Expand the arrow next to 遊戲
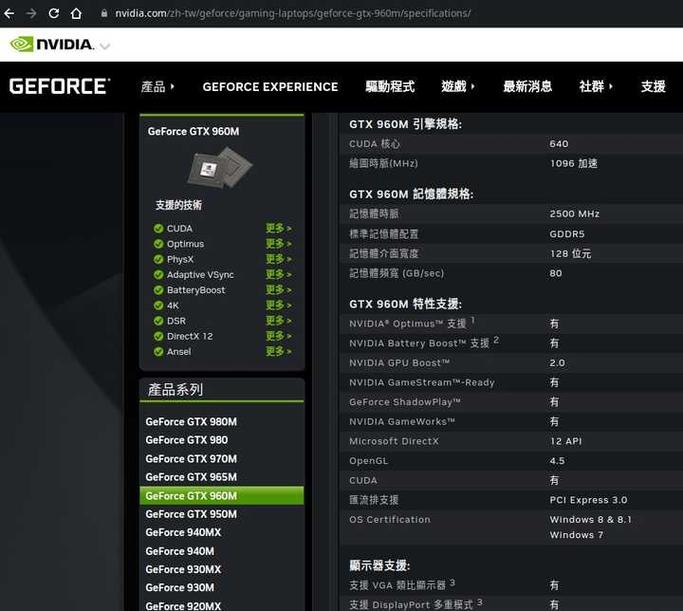Image resolution: width=683 pixels, height=611 pixels. (x=473, y=87)
